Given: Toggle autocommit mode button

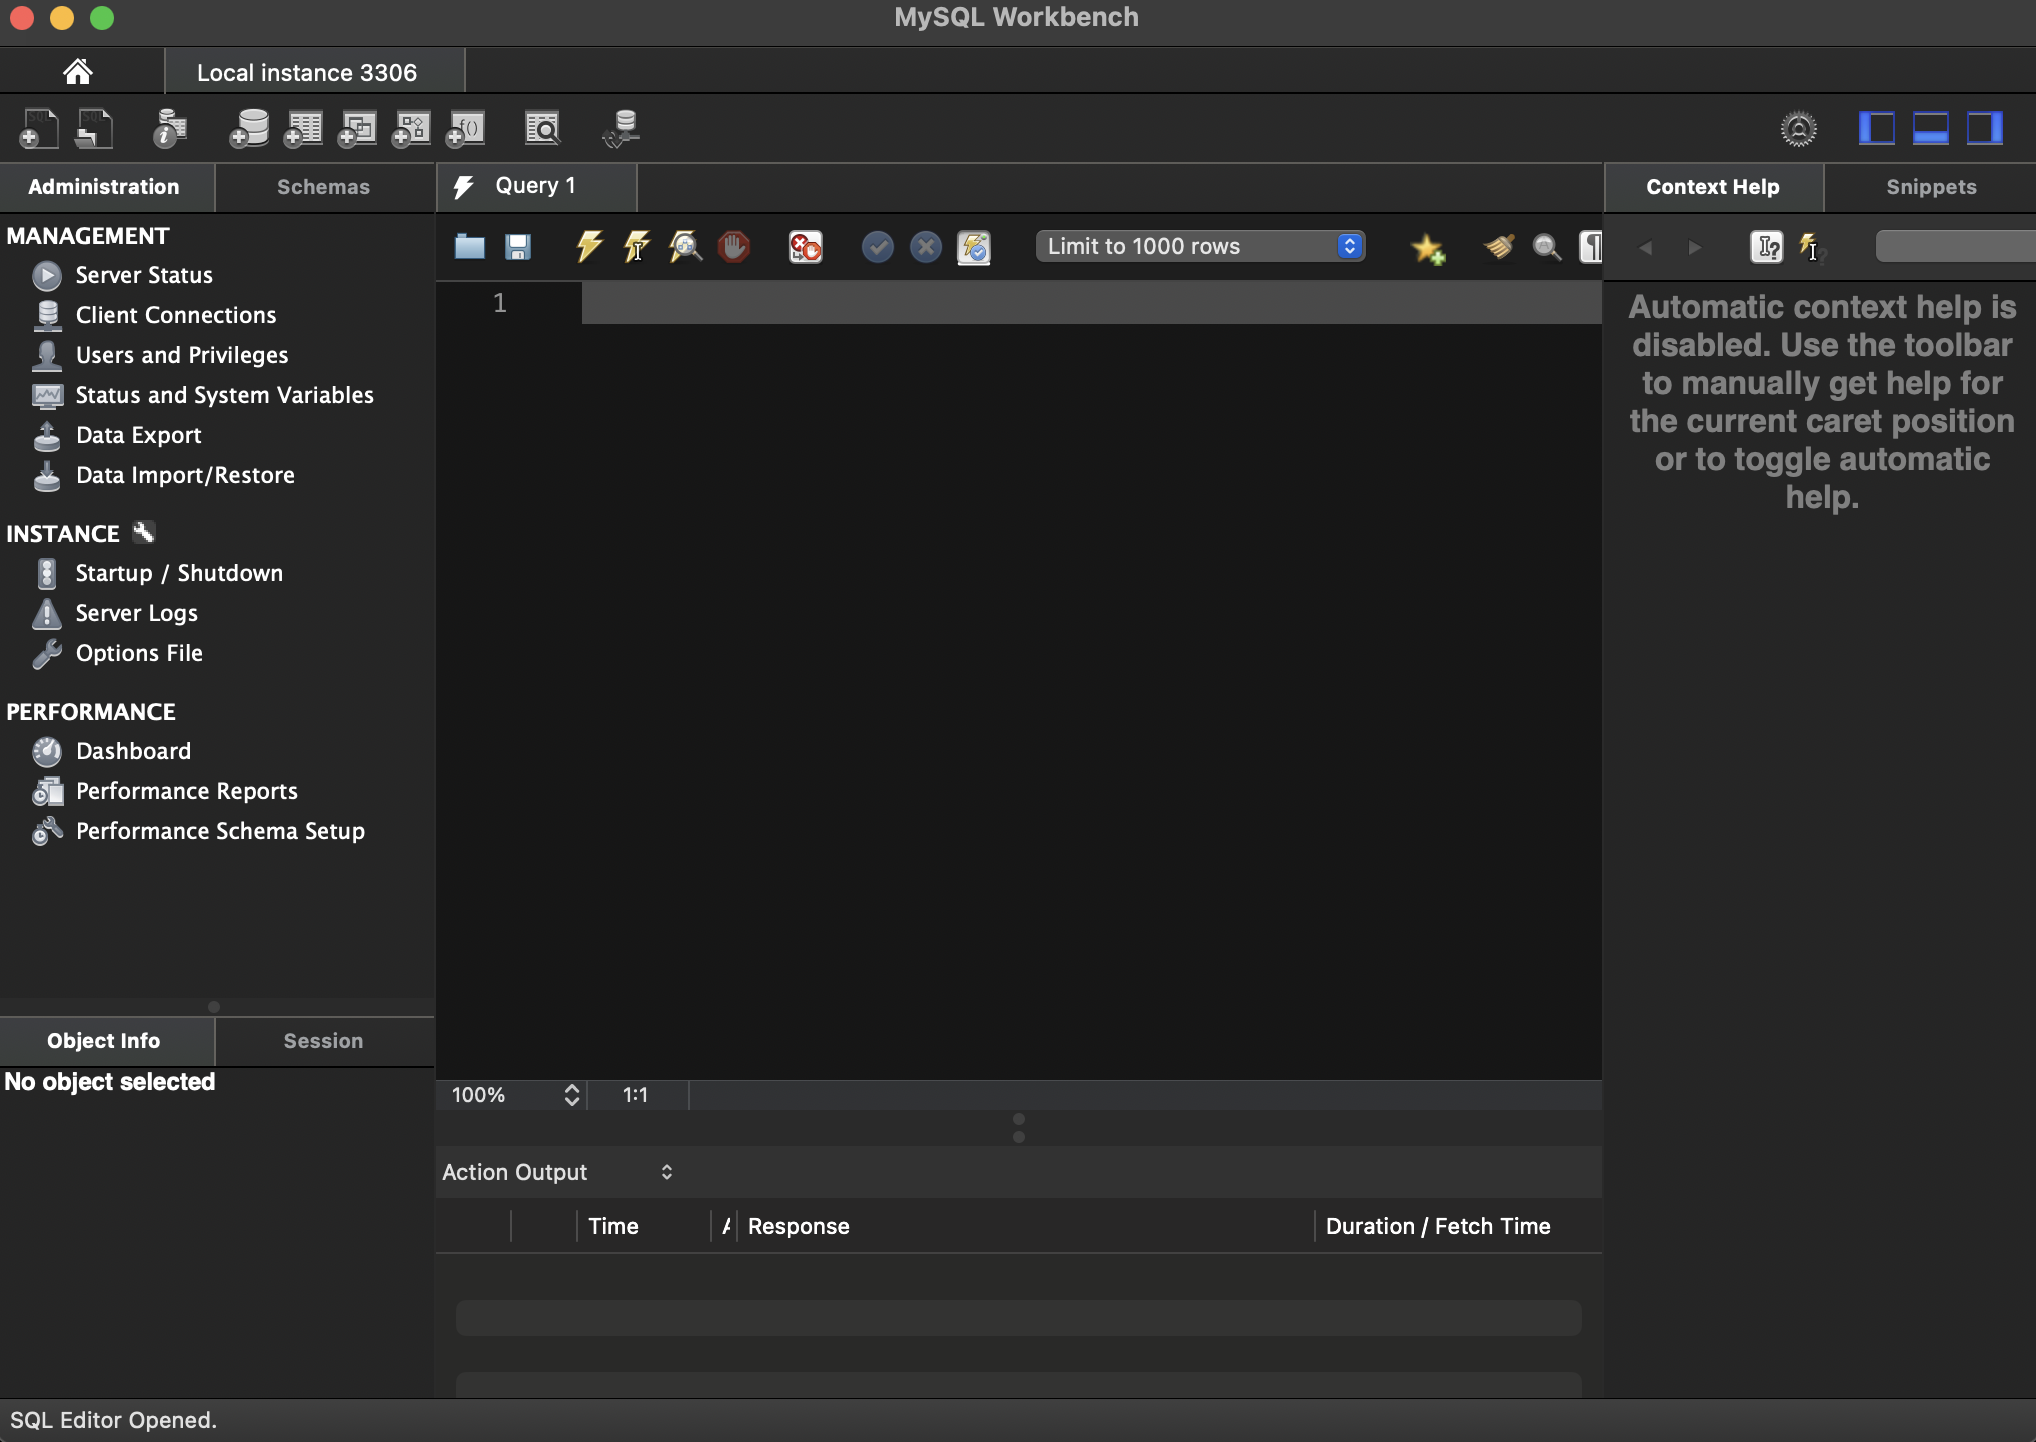Looking at the screenshot, I should tap(973, 246).
